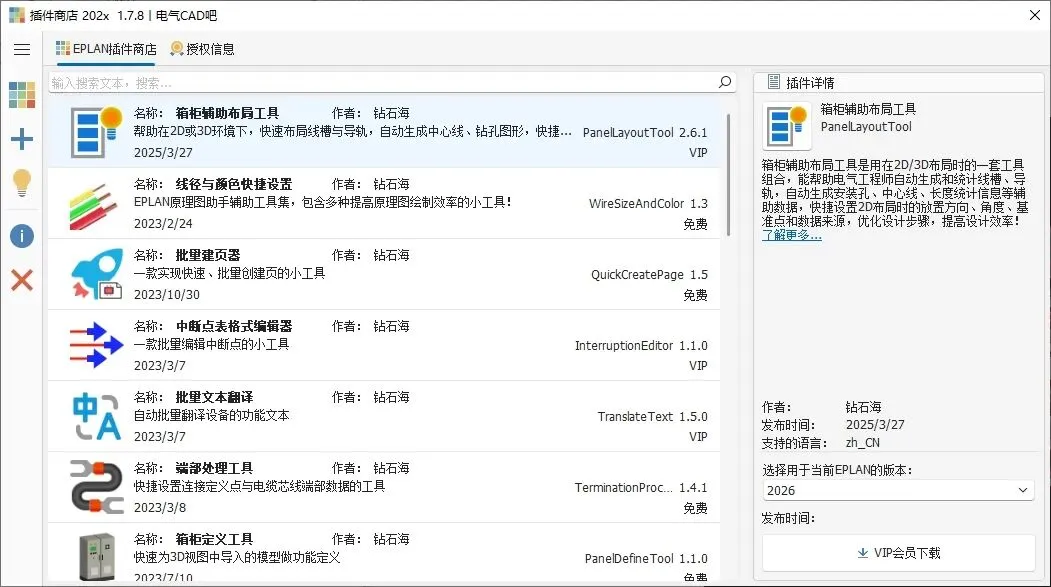1051x587 pixels.
Task: Click the arrows icon for 中断点表格式编辑器
Action: tap(97, 345)
